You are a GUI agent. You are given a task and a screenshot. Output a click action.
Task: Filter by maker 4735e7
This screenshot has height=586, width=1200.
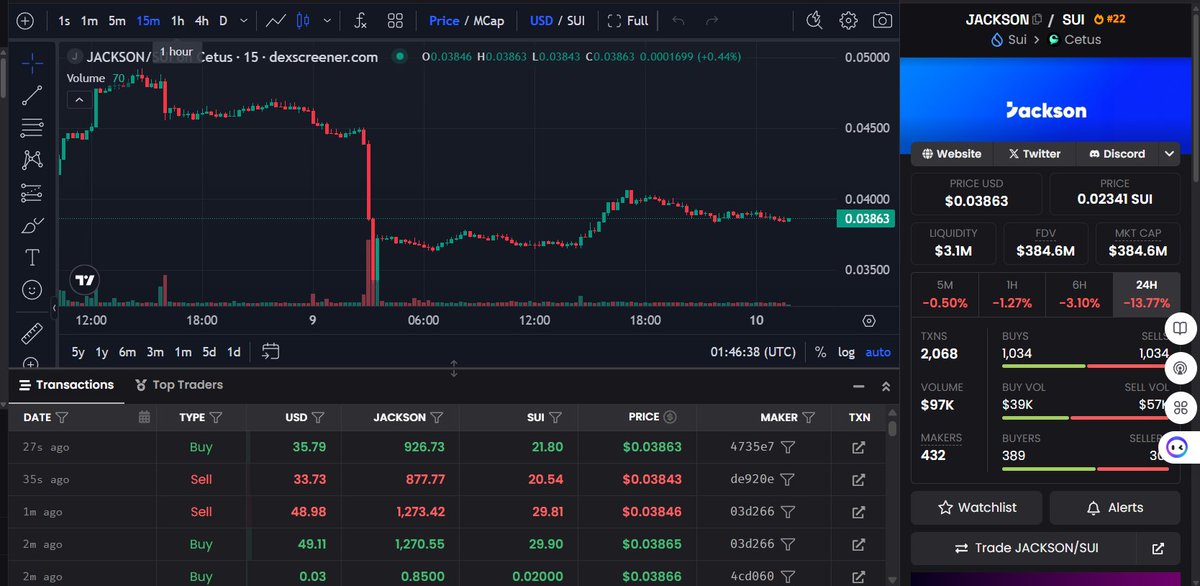(788, 447)
